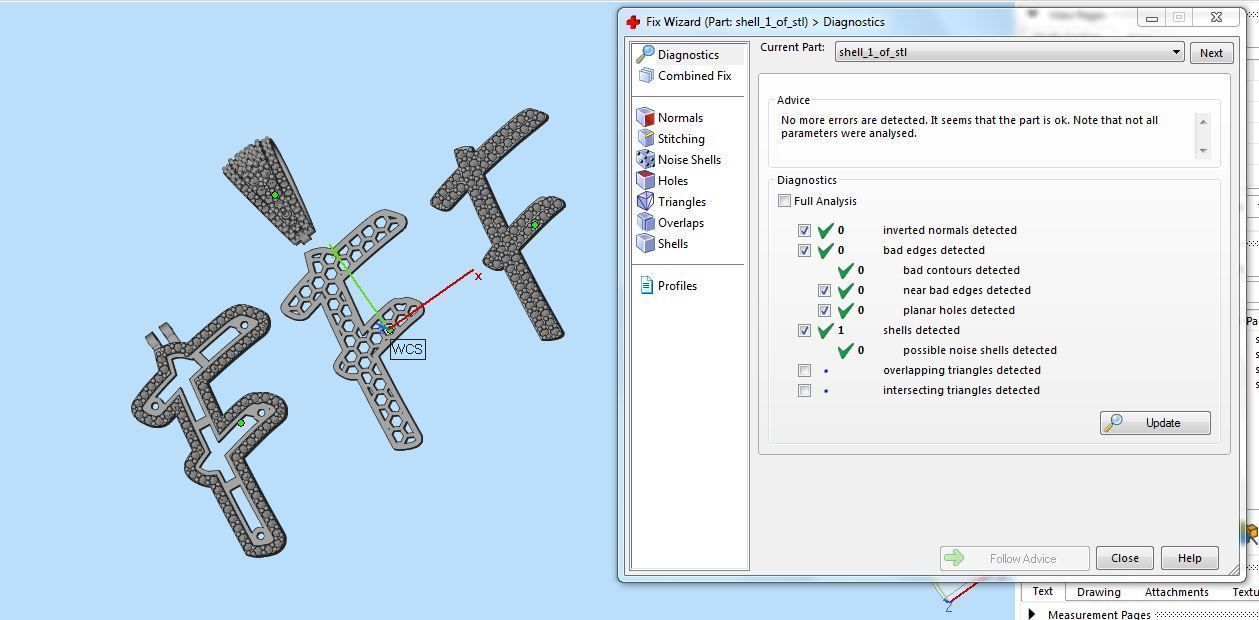Viewport: 1259px width, 620px height.
Task: Uncheck inverted normals detected checkbox
Action: 804,230
